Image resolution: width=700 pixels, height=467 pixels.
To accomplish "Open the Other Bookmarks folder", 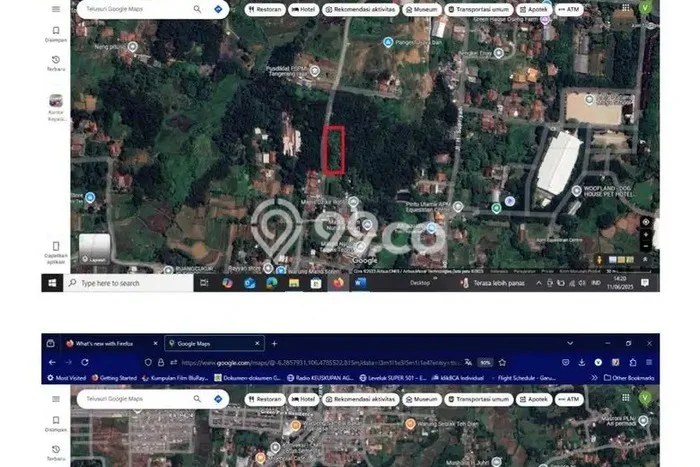I will pyautogui.click(x=629, y=378).
